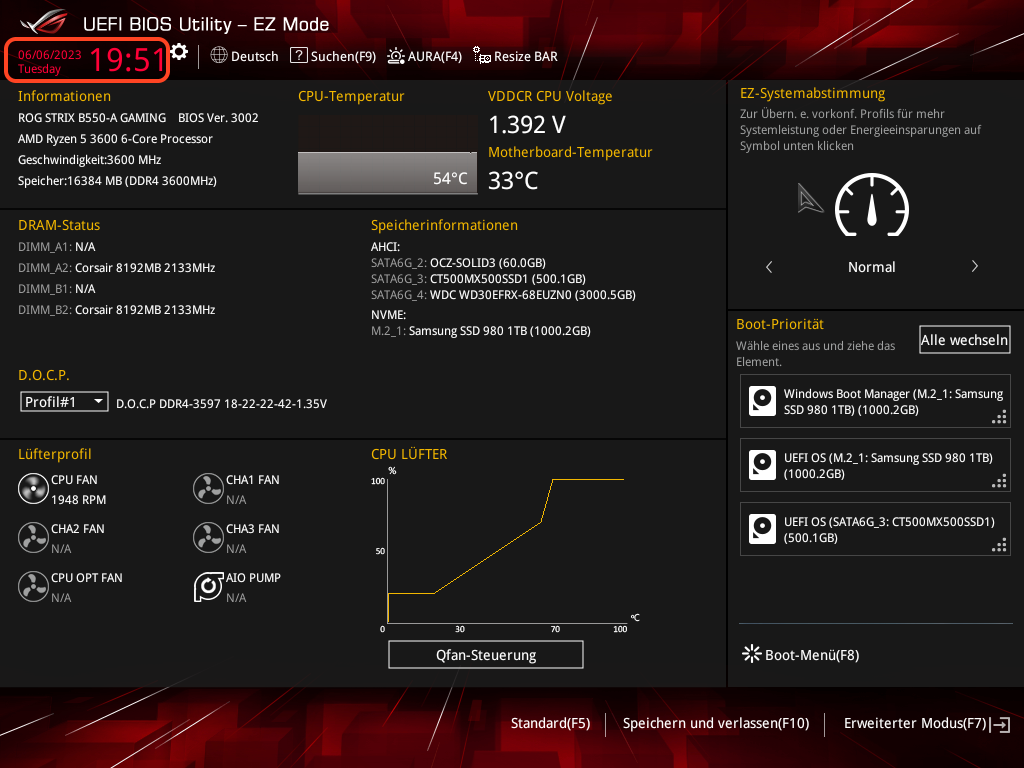This screenshot has width=1024, height=768.
Task: Click BIOS Ver. 3002 text
Action: 218,118
